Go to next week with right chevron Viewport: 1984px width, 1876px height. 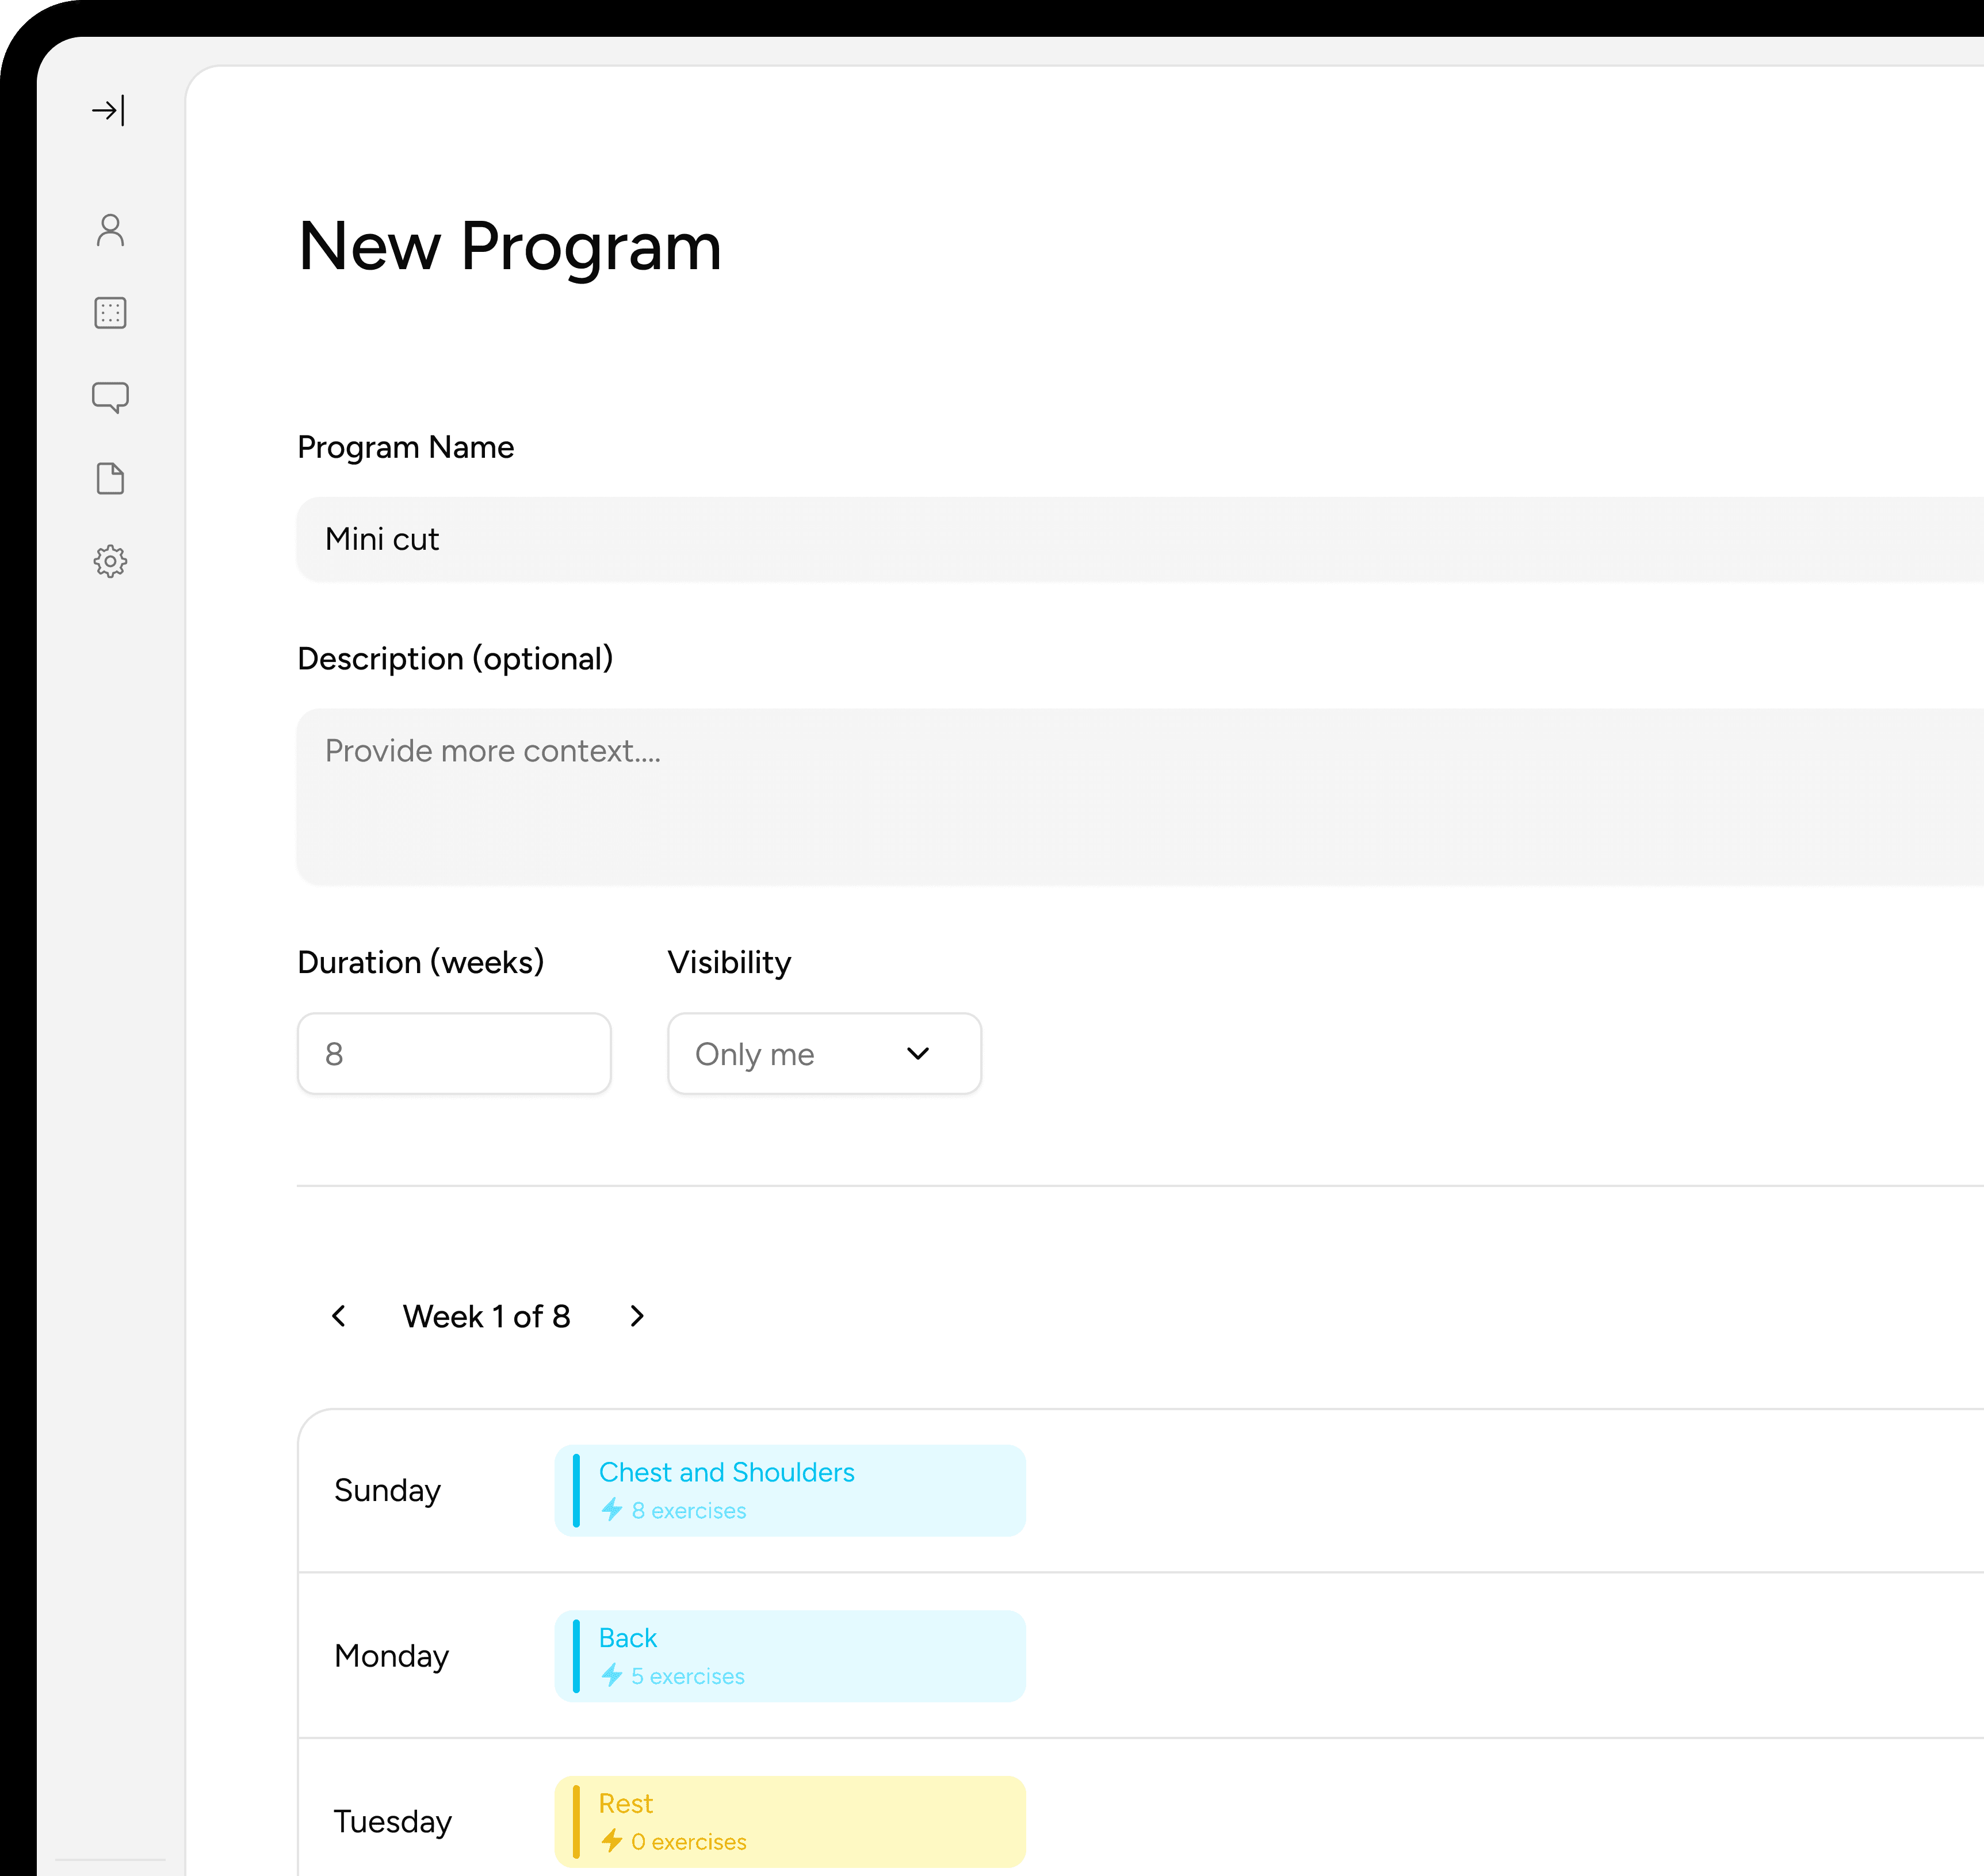[x=637, y=1316]
